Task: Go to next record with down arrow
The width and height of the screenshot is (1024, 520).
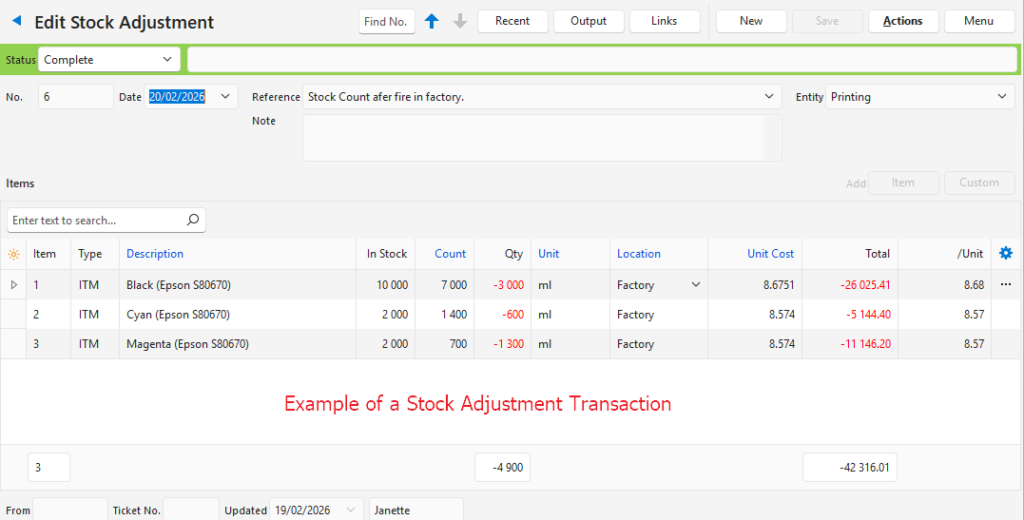Action: [460, 21]
